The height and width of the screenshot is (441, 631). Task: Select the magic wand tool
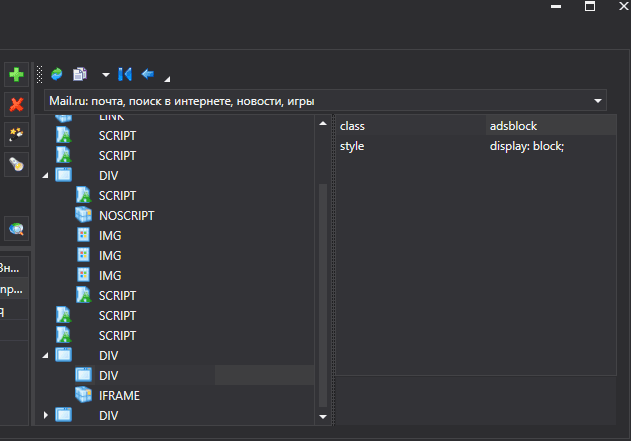tap(16, 134)
